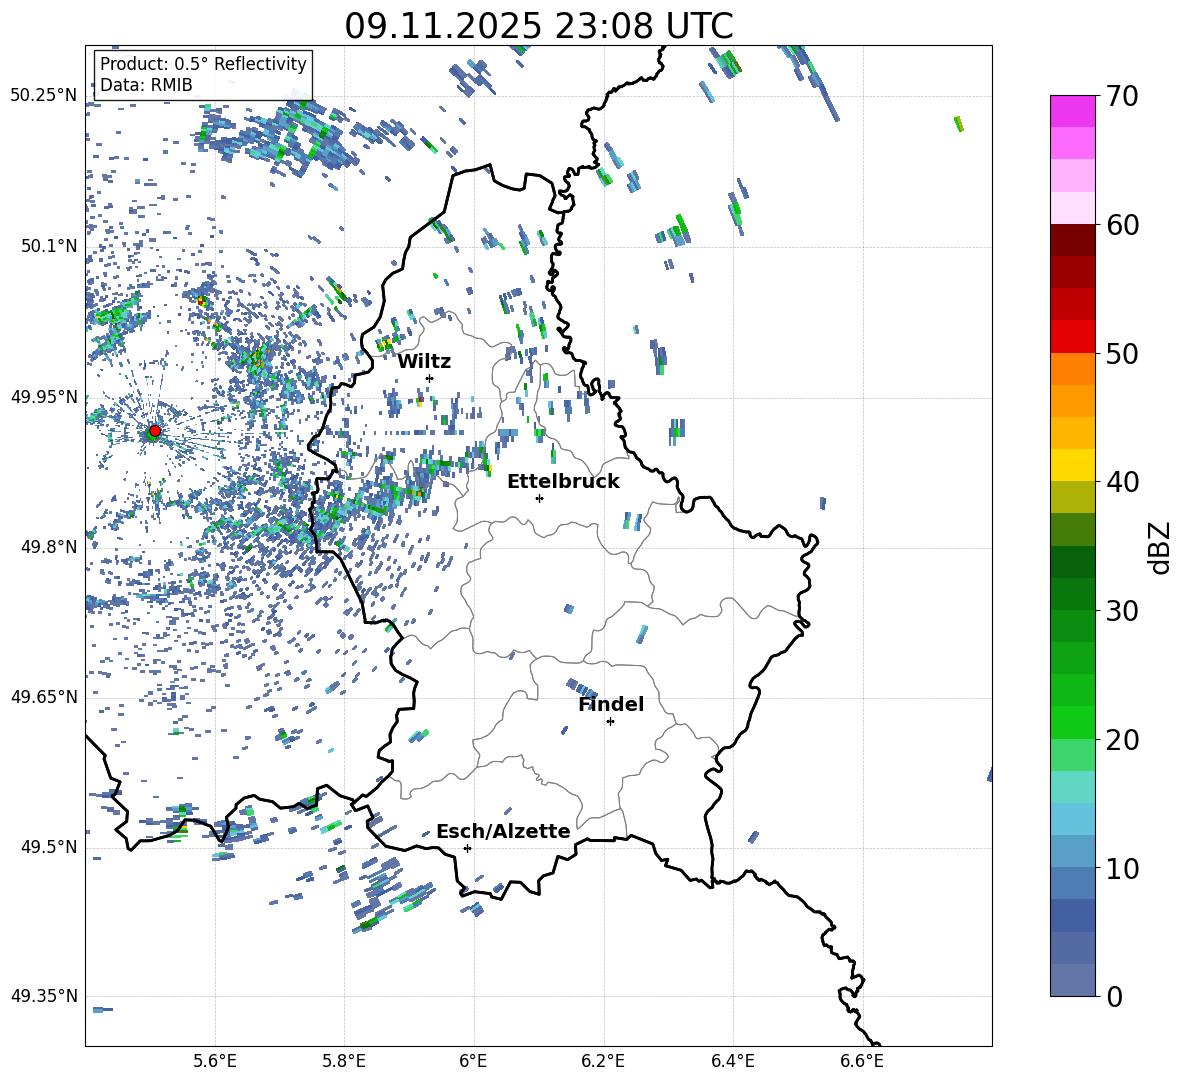1184x1081 pixels.
Task: Click the Wiltz station cross marker
Action: (429, 378)
